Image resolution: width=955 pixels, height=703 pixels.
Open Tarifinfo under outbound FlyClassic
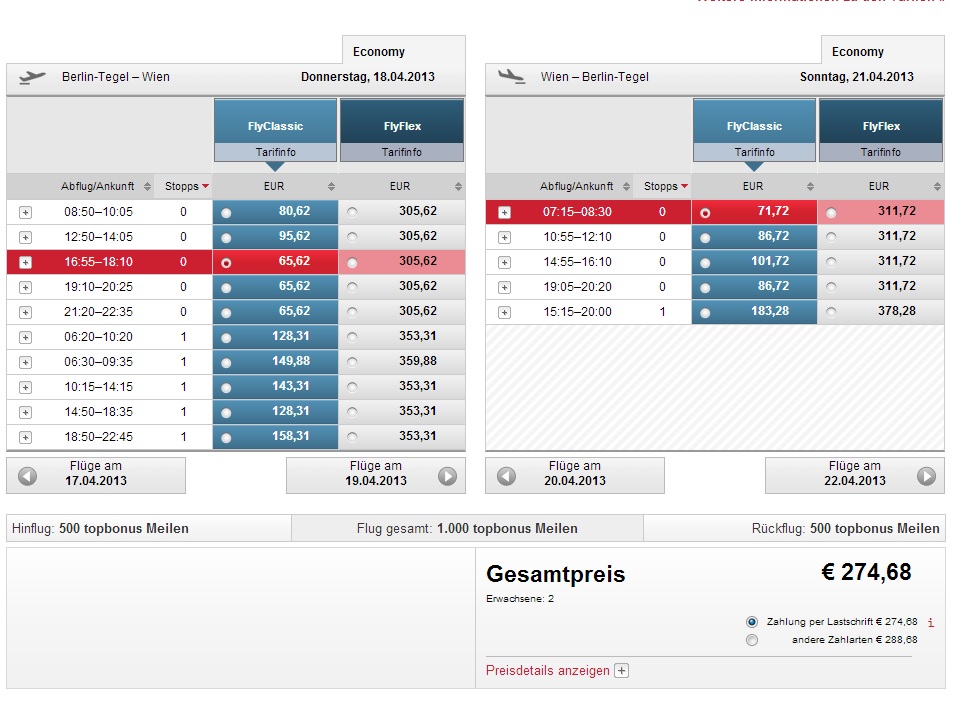tap(275, 153)
